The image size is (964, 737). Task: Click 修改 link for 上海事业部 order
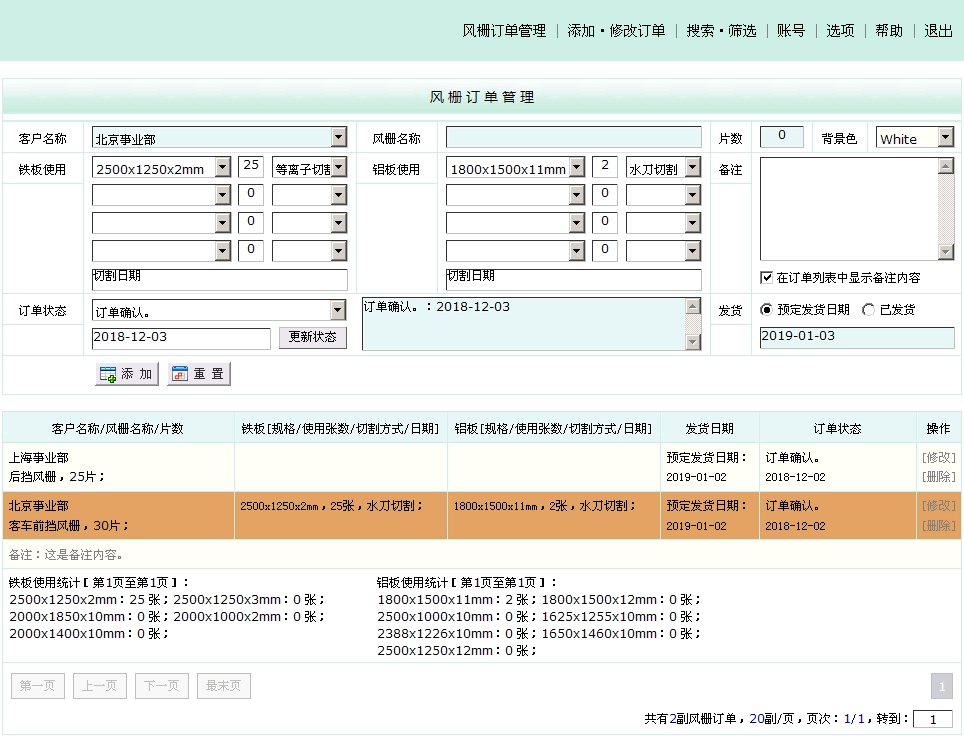click(938, 457)
